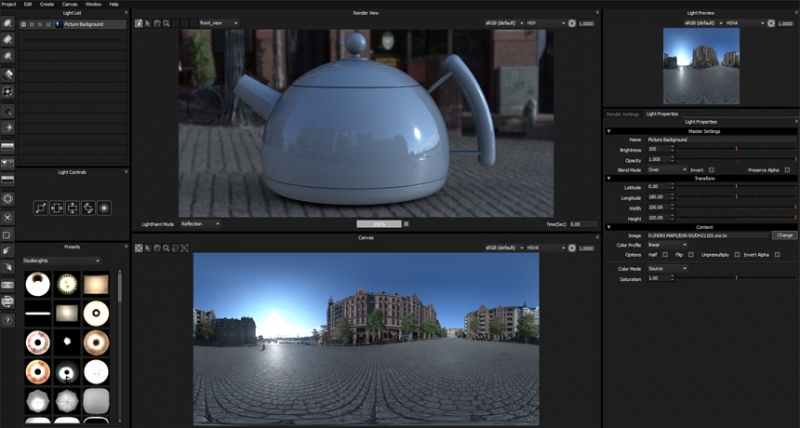
Task: Click the blue icon before Picture Background name
Action: [58, 24]
